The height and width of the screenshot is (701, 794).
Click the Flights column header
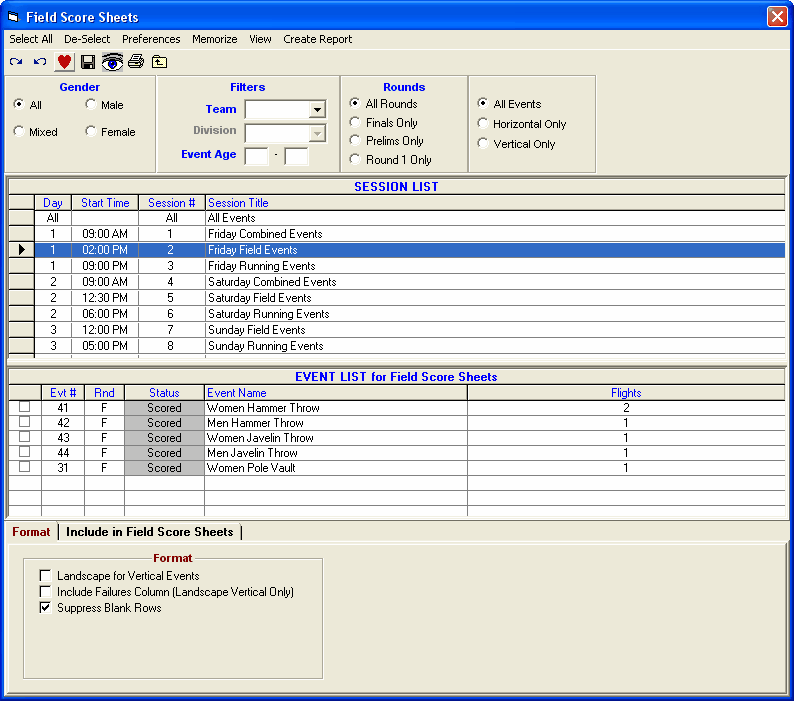(x=626, y=393)
